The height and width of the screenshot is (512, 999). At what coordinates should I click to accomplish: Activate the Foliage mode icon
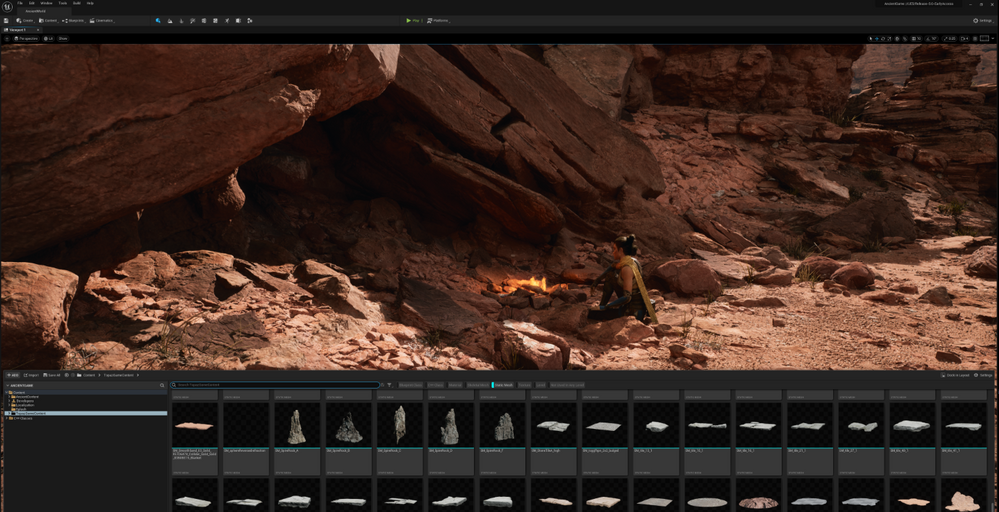181,20
